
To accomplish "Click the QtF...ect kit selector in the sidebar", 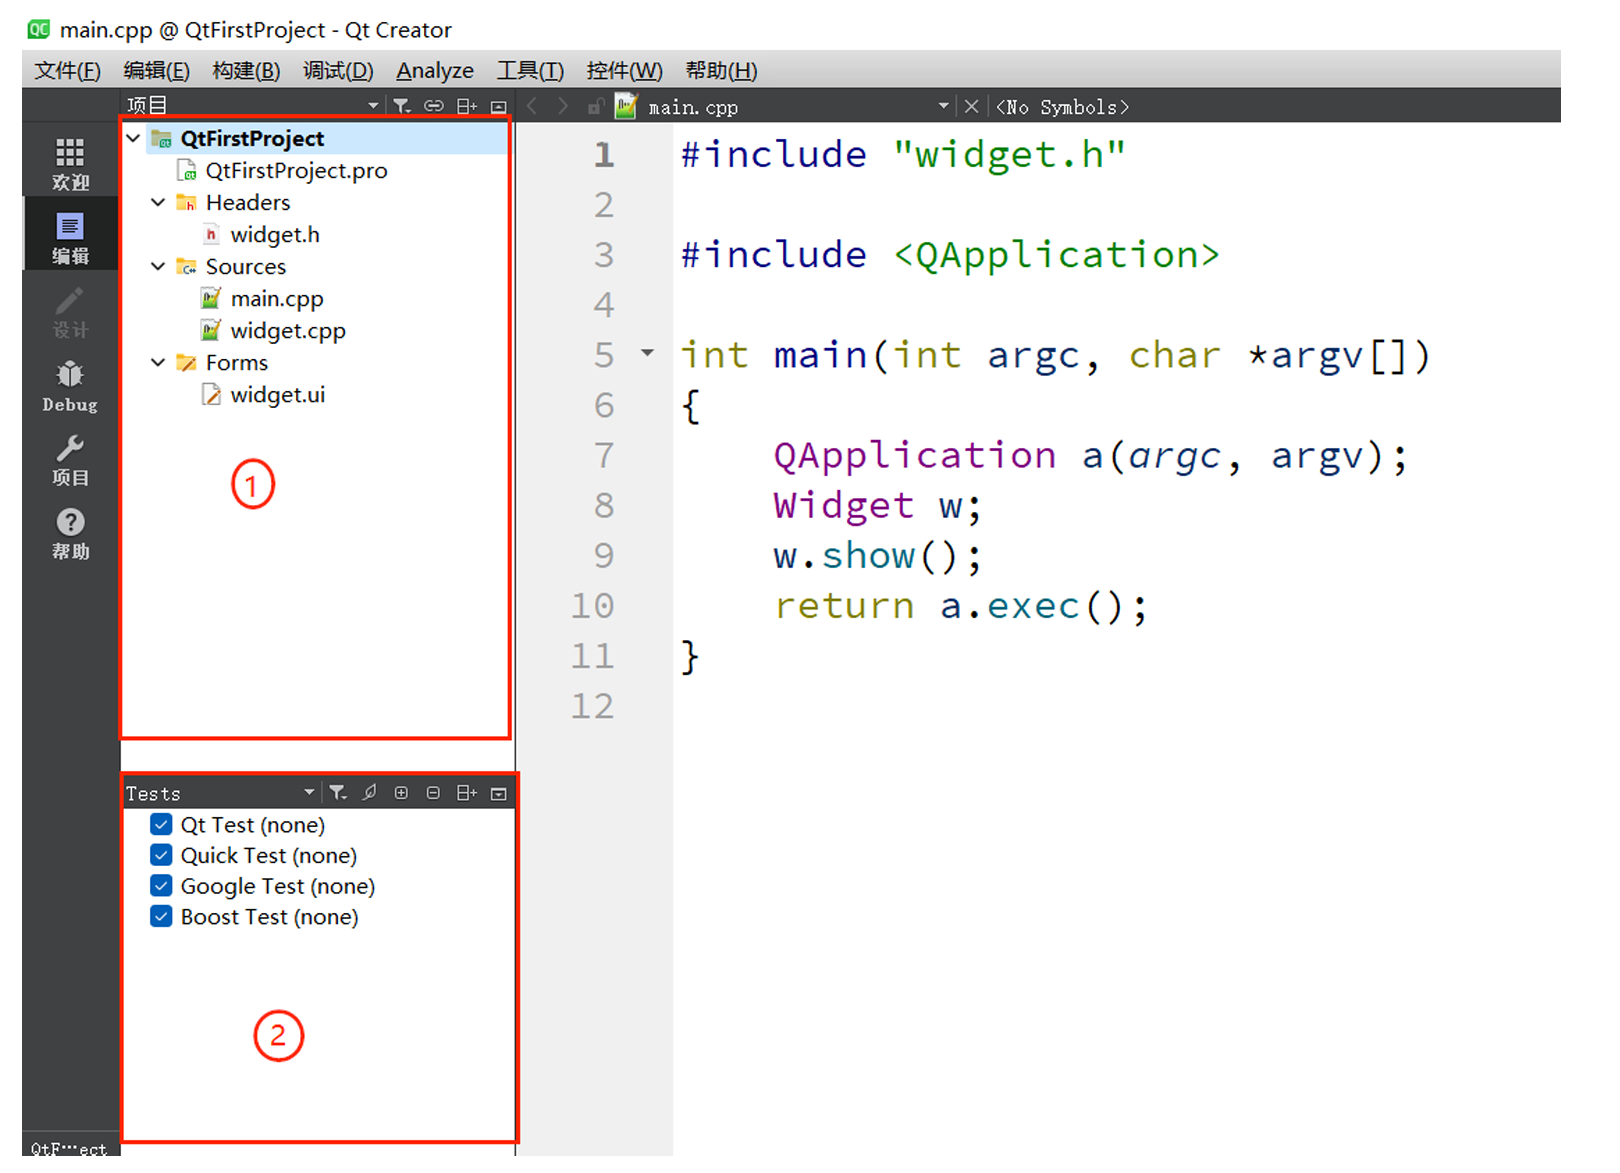I will (x=69, y=1148).
